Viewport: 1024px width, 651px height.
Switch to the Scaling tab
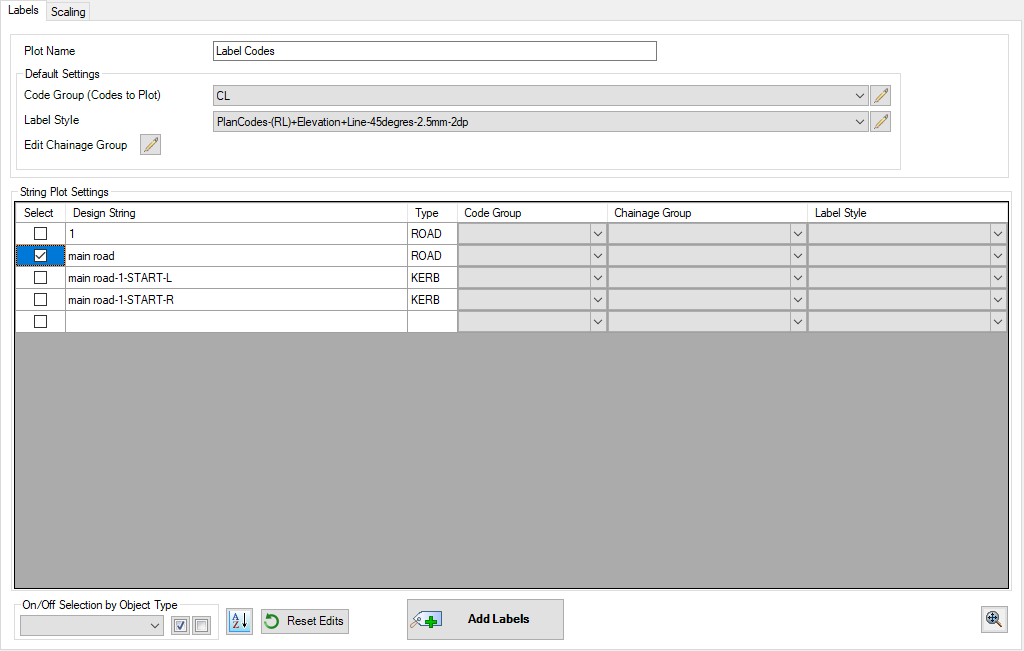click(x=68, y=12)
